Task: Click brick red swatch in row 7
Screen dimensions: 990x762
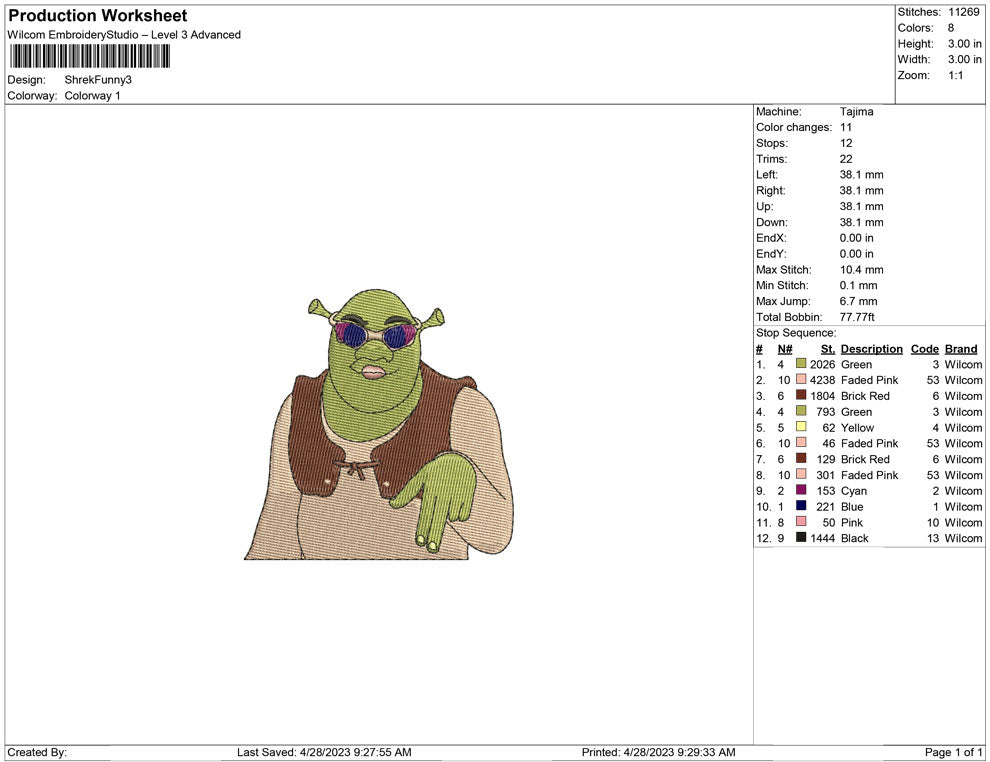Action: pos(801,458)
